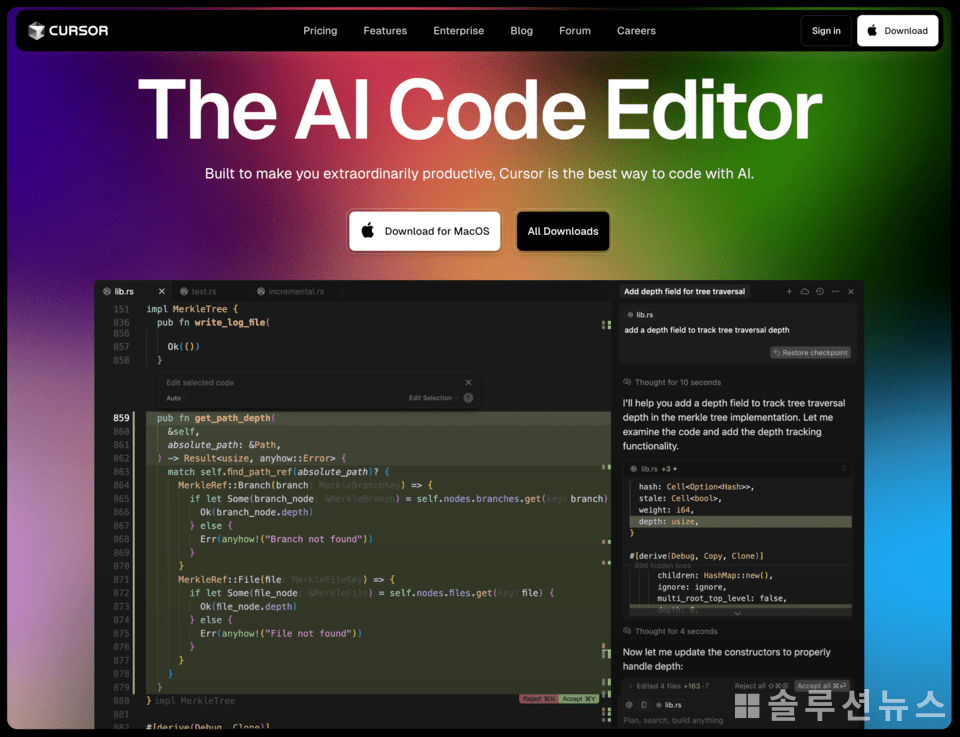Click the minimap change marker near line 836
Screen dimensions: 960x737
(606, 325)
